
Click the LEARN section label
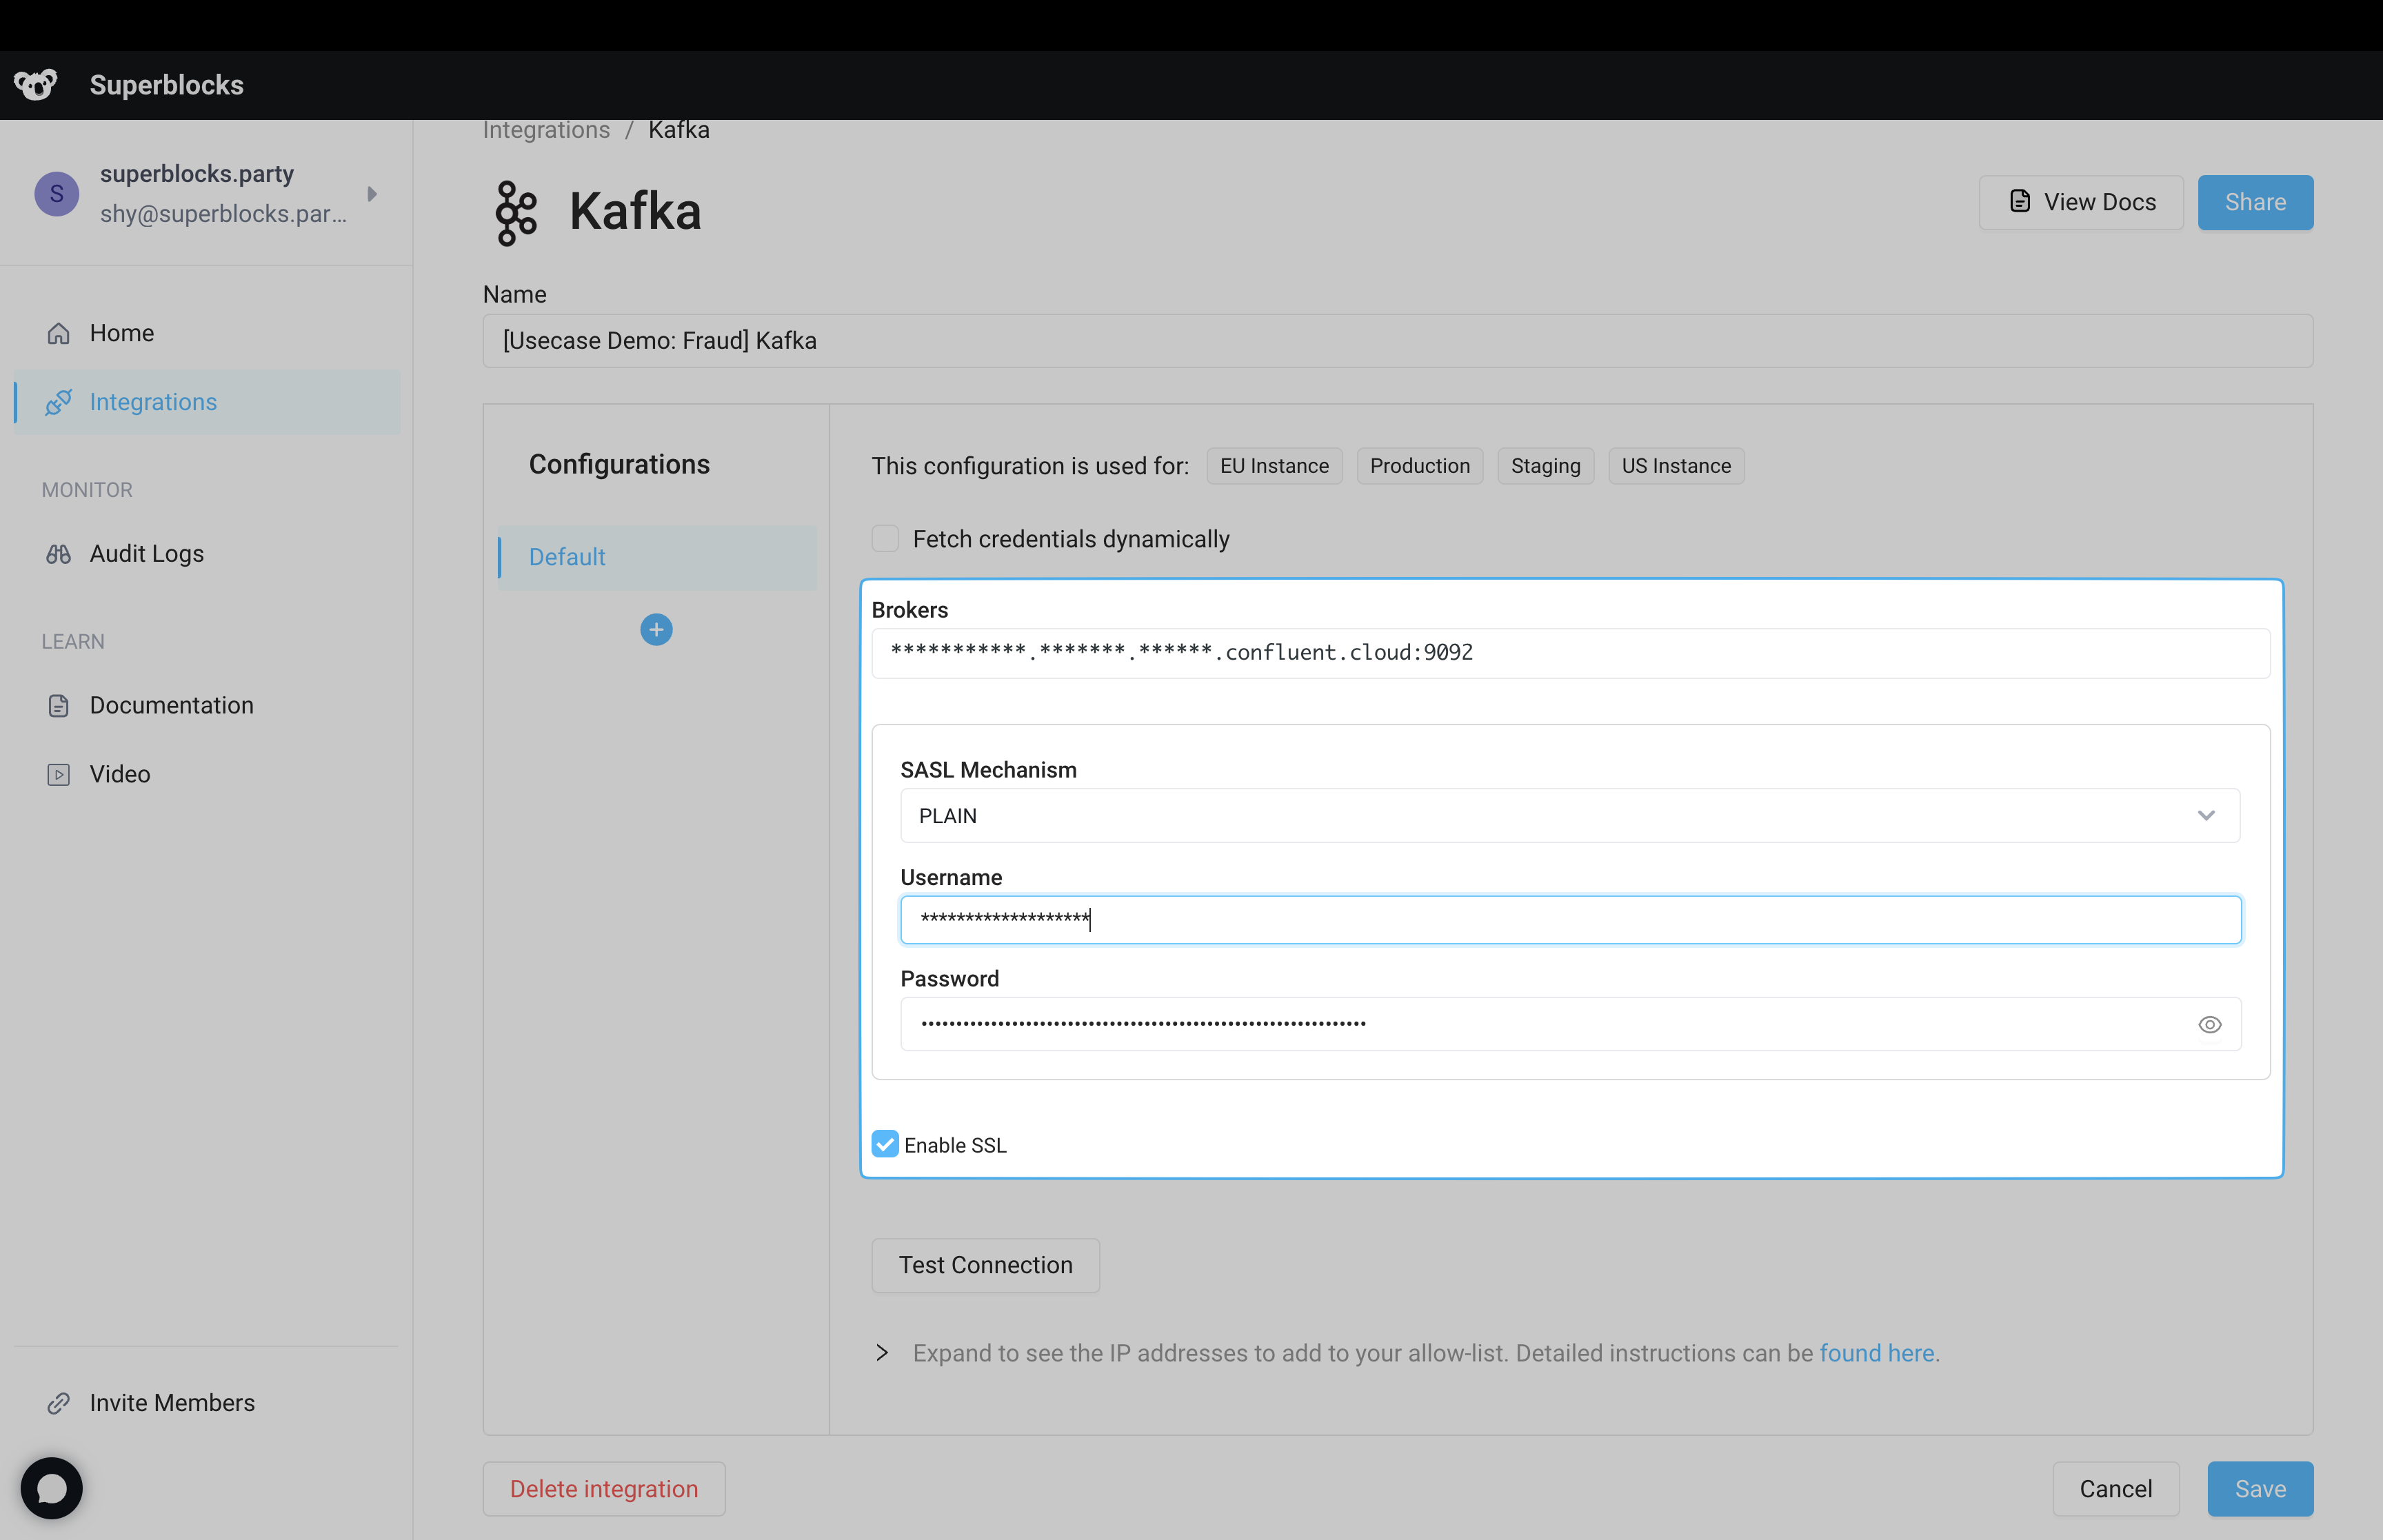pos(73,642)
